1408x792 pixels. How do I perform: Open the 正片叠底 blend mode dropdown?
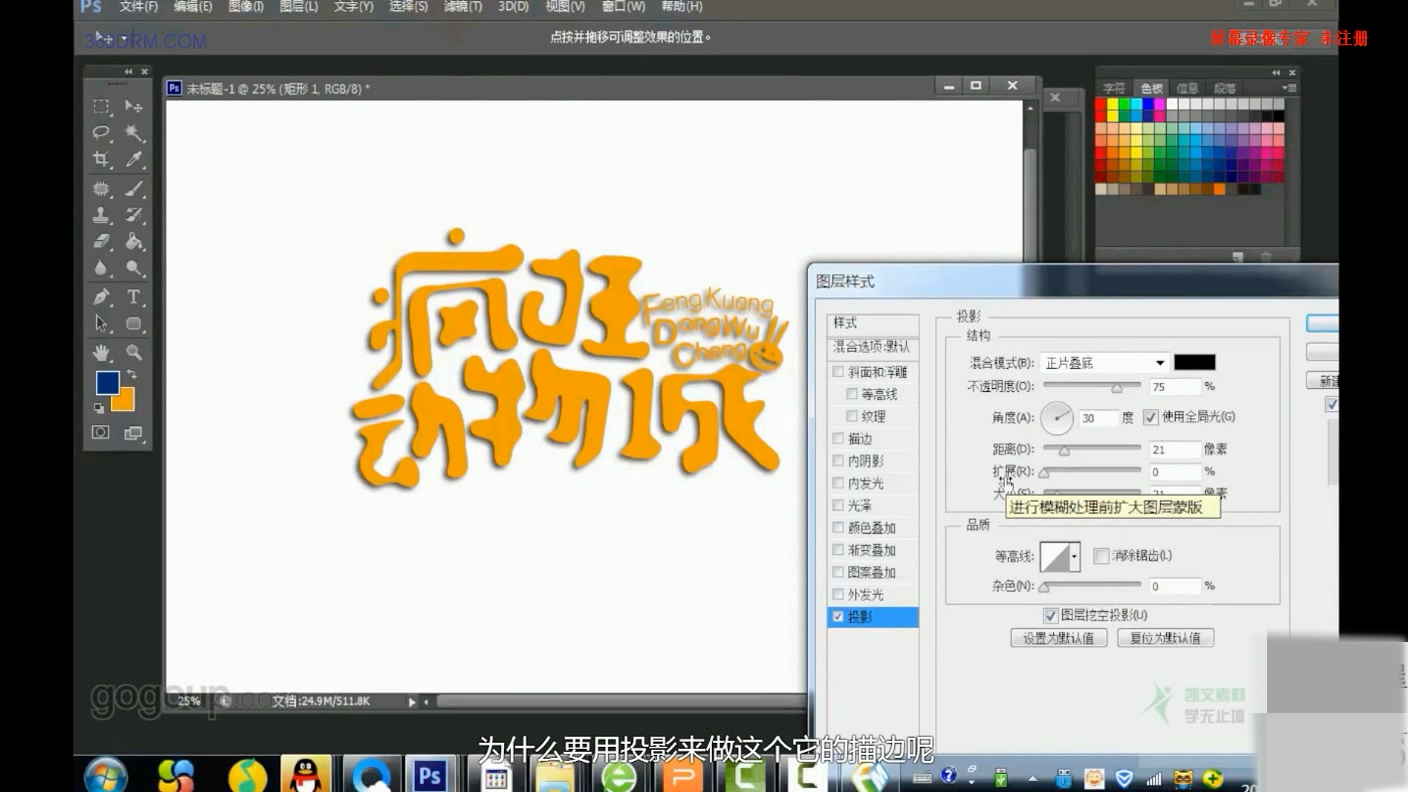point(1160,362)
